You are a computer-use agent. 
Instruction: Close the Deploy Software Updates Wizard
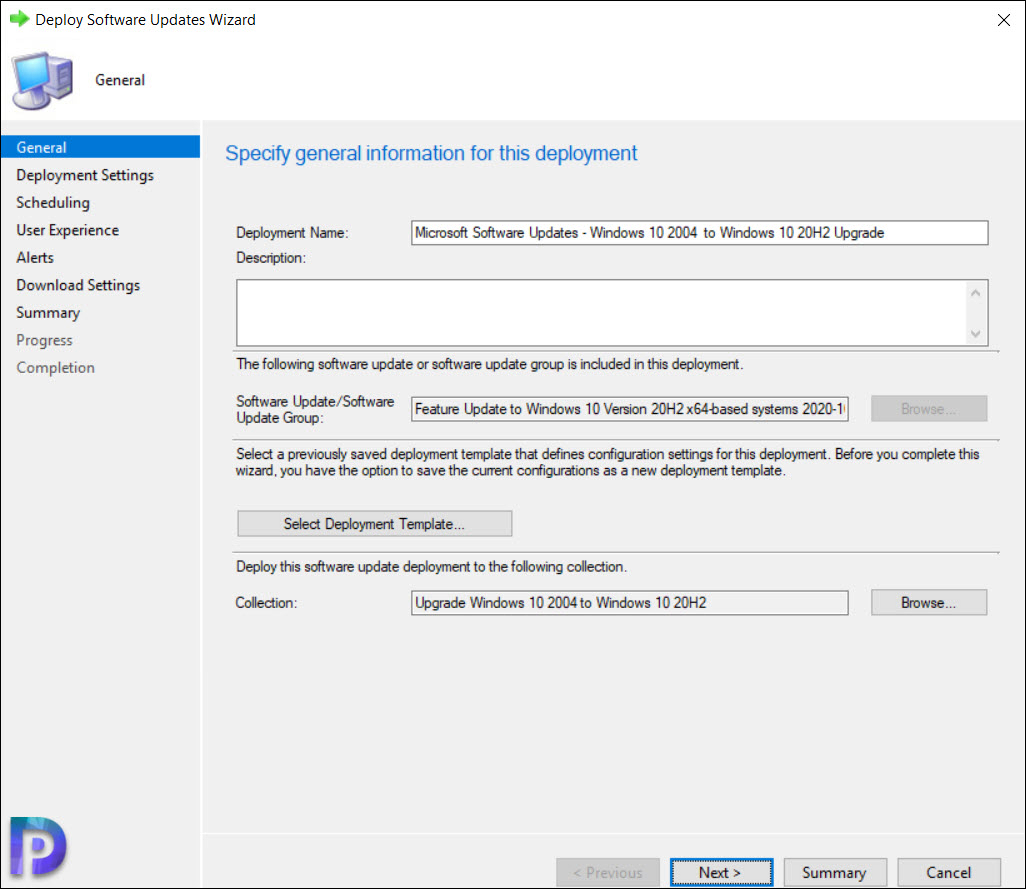[1004, 20]
